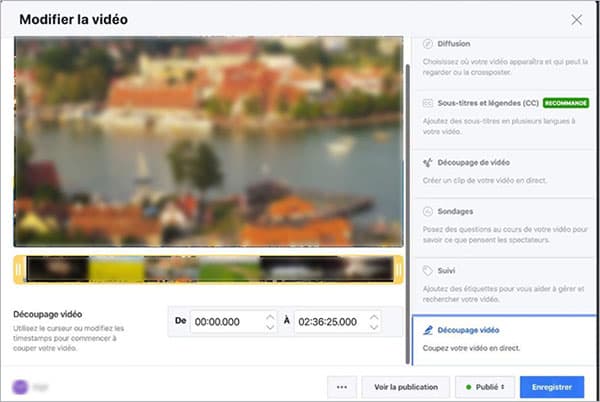Screen dimensions: 600x402
Task: Open the Sondages section
Action: (505, 228)
